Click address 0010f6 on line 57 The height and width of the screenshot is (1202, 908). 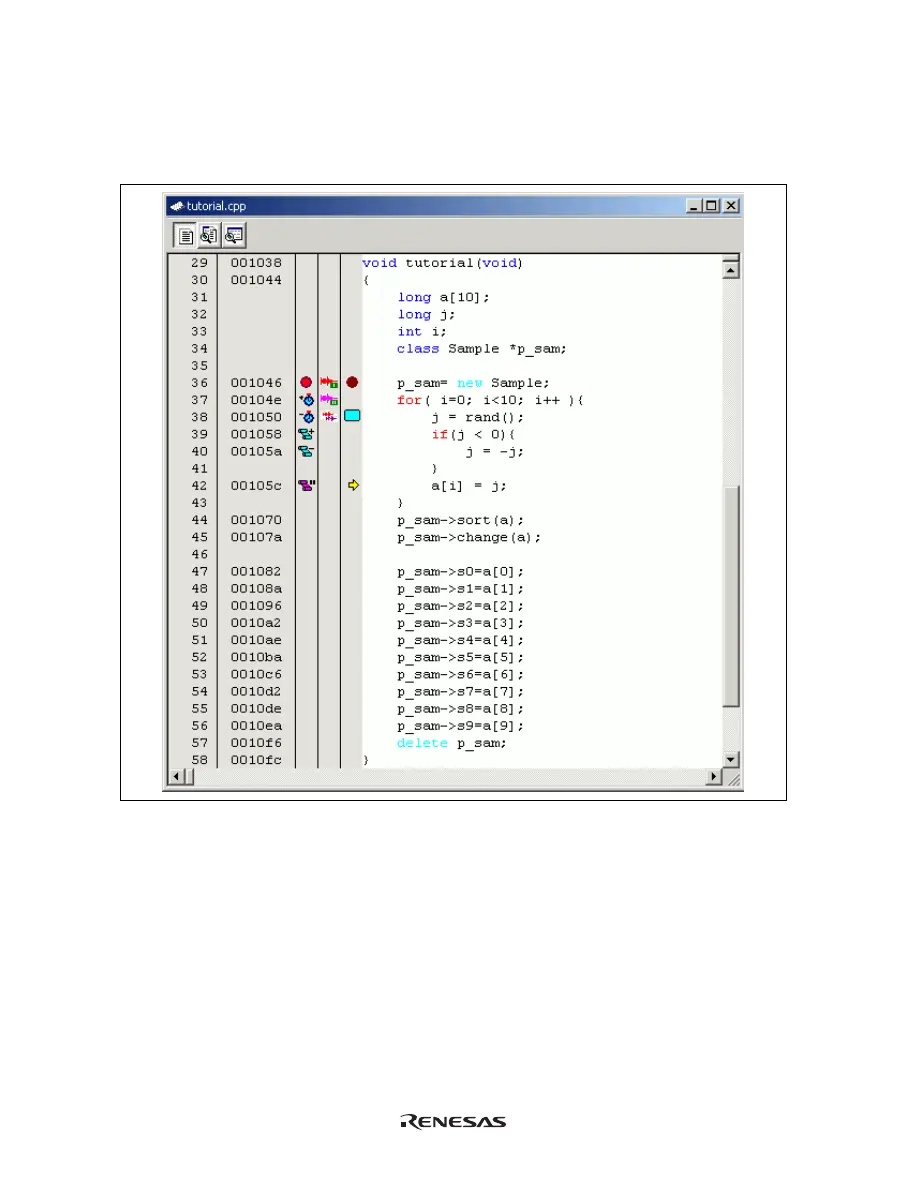(x=256, y=743)
